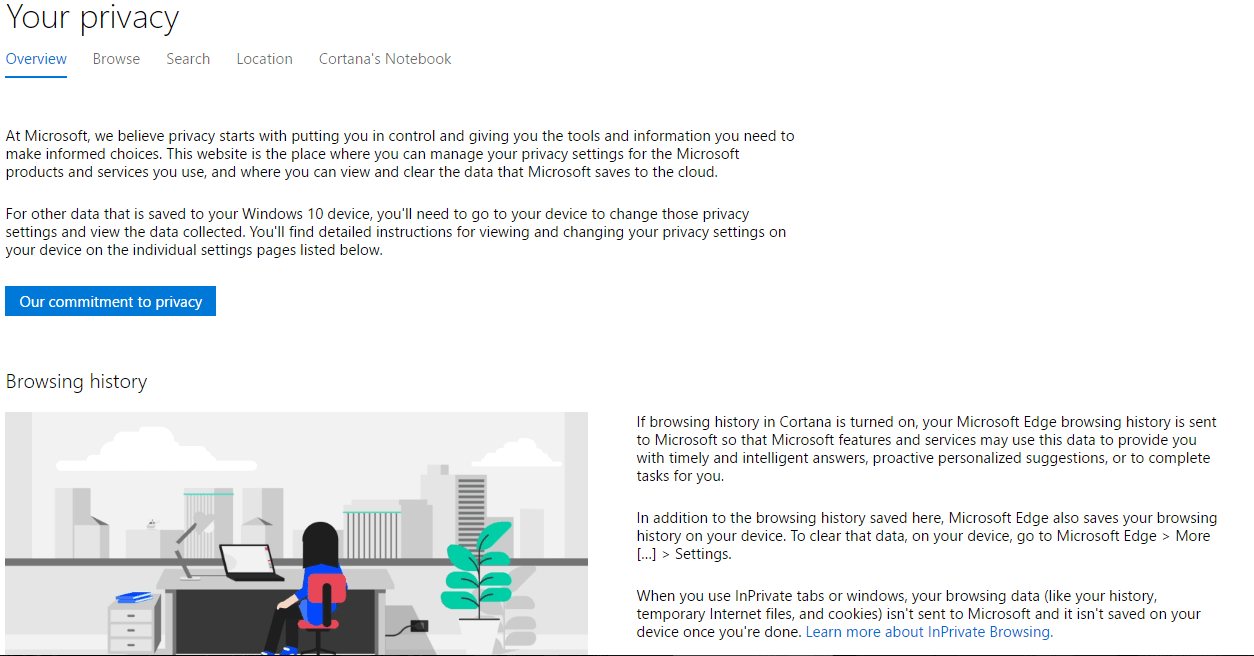Switch to the Browse tab
The width and height of the screenshot is (1254, 656).
(116, 59)
